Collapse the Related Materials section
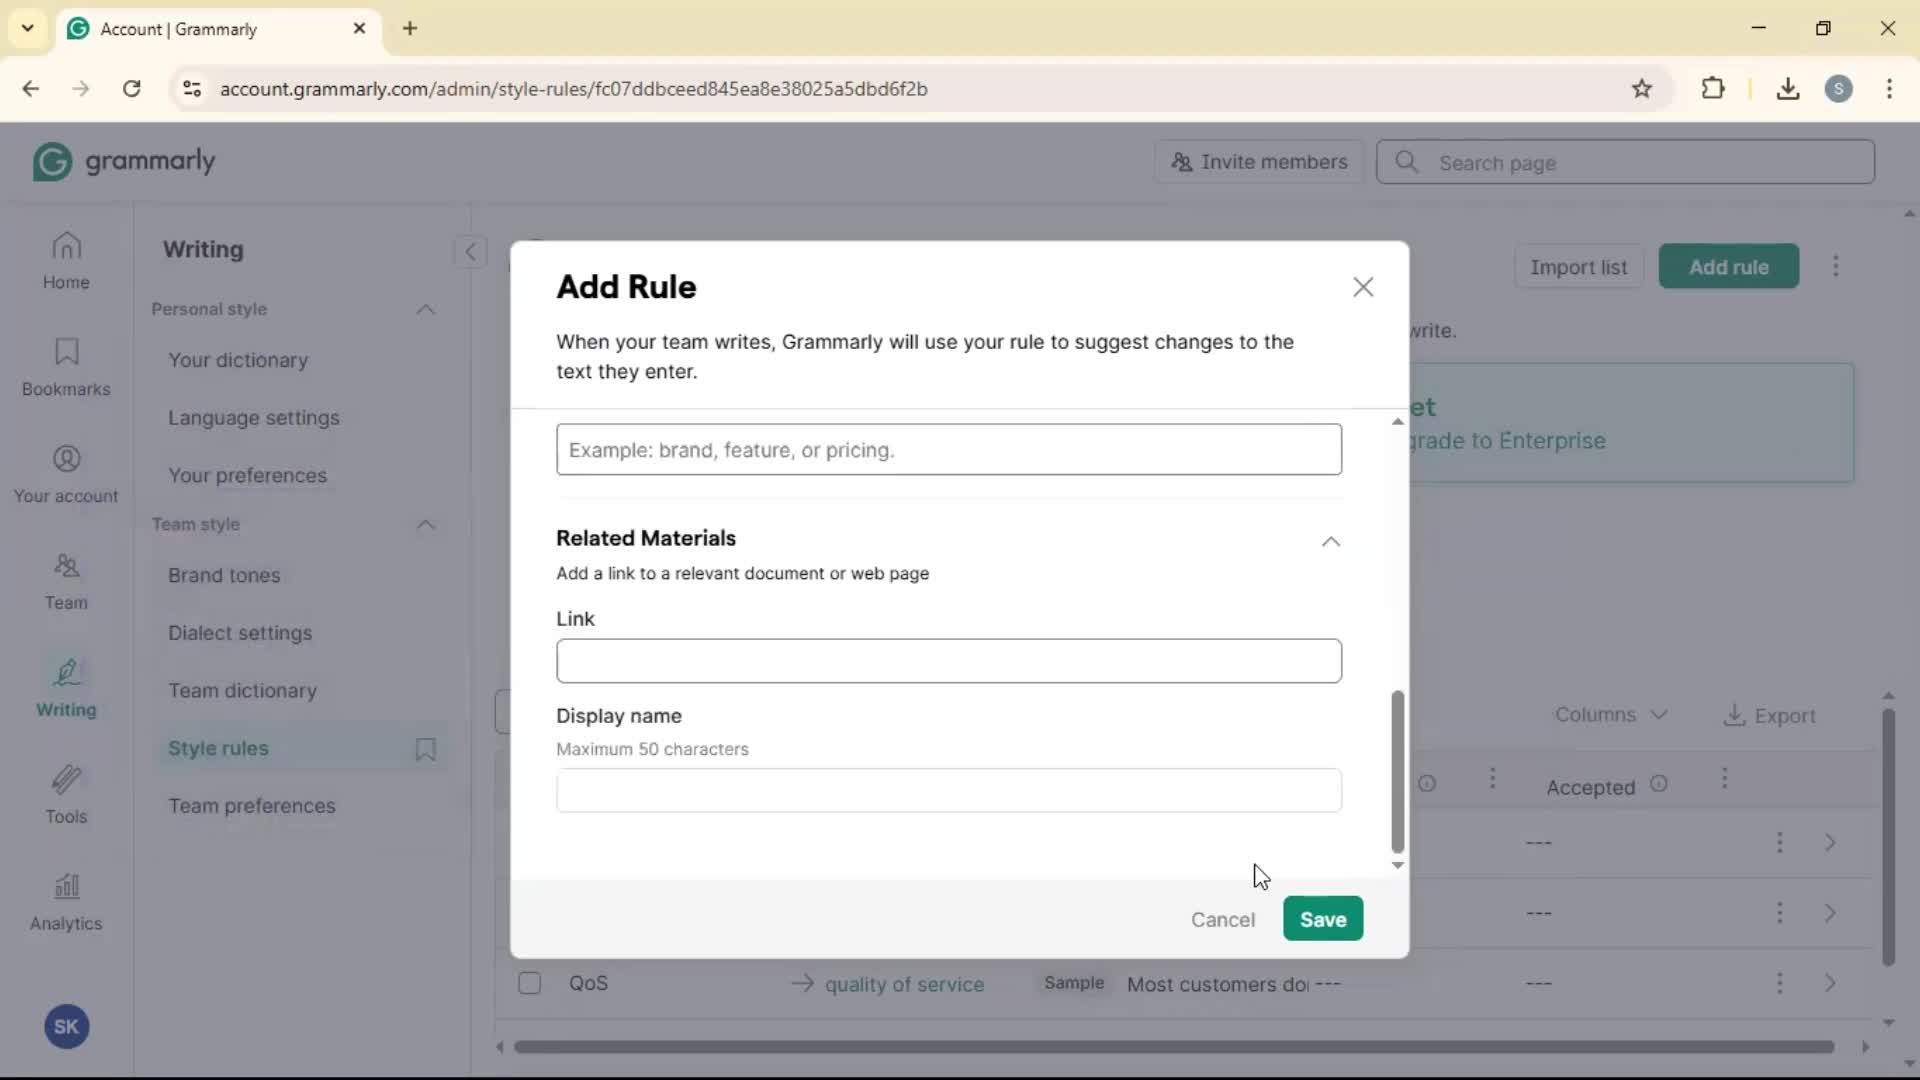 [x=1330, y=541]
